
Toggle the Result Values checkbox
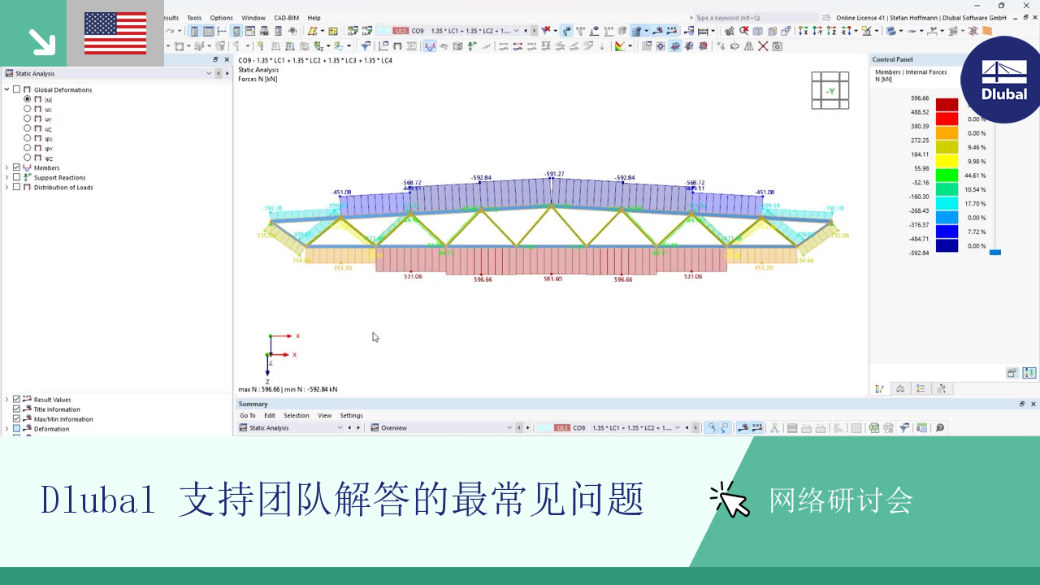click(x=17, y=399)
